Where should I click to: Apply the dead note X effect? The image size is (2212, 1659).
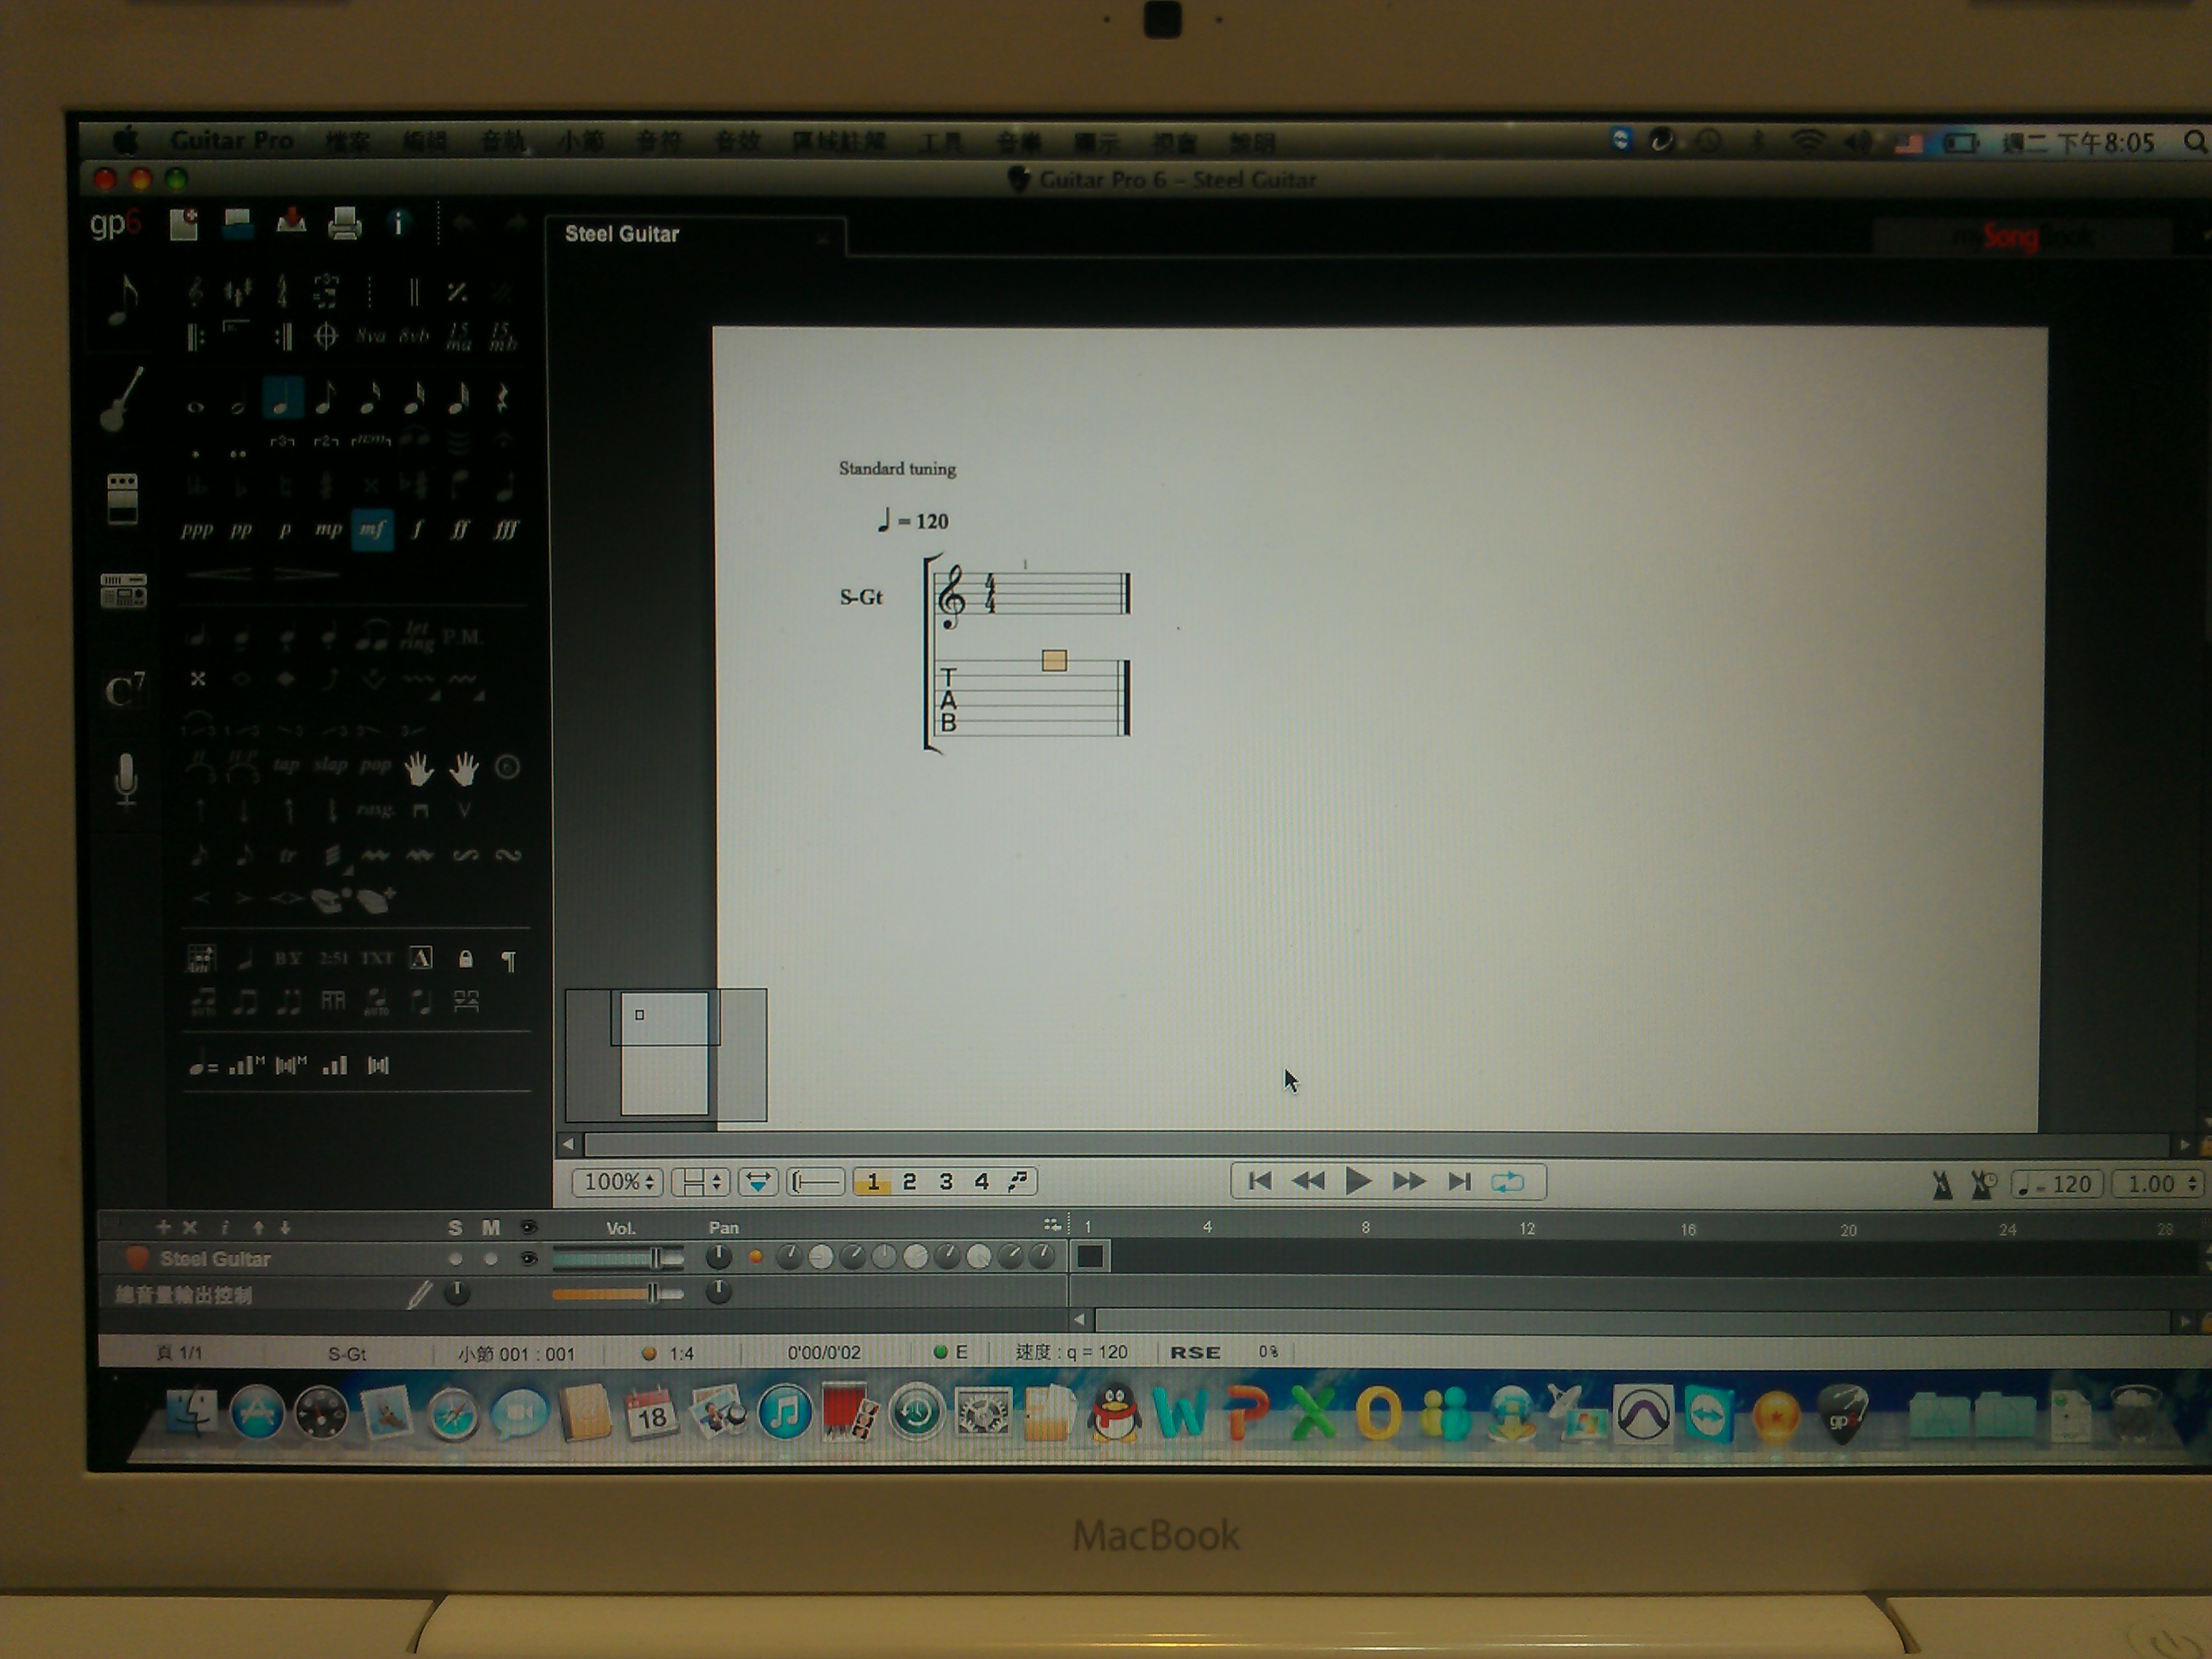198,679
